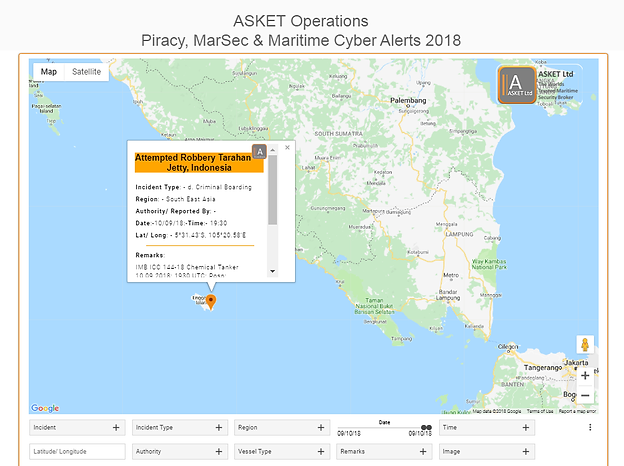Click Report a map error link
624x466 pixels.
[577, 411]
